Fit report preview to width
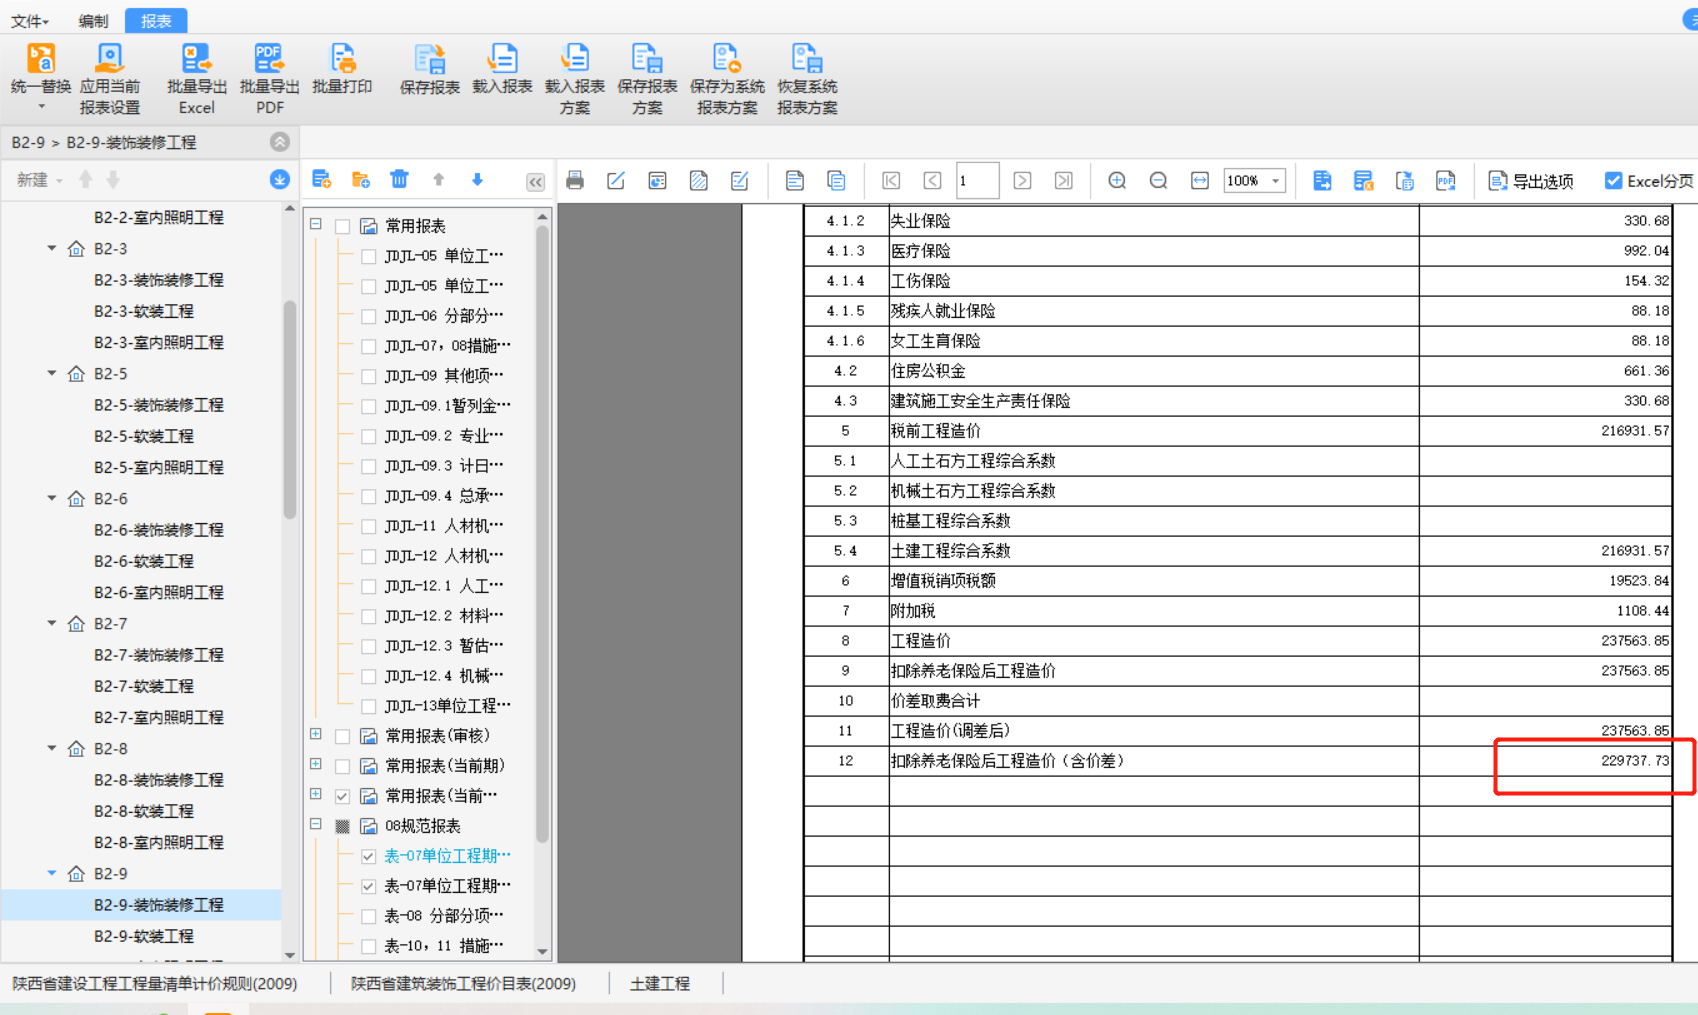The image size is (1698, 1015). [x=1200, y=181]
